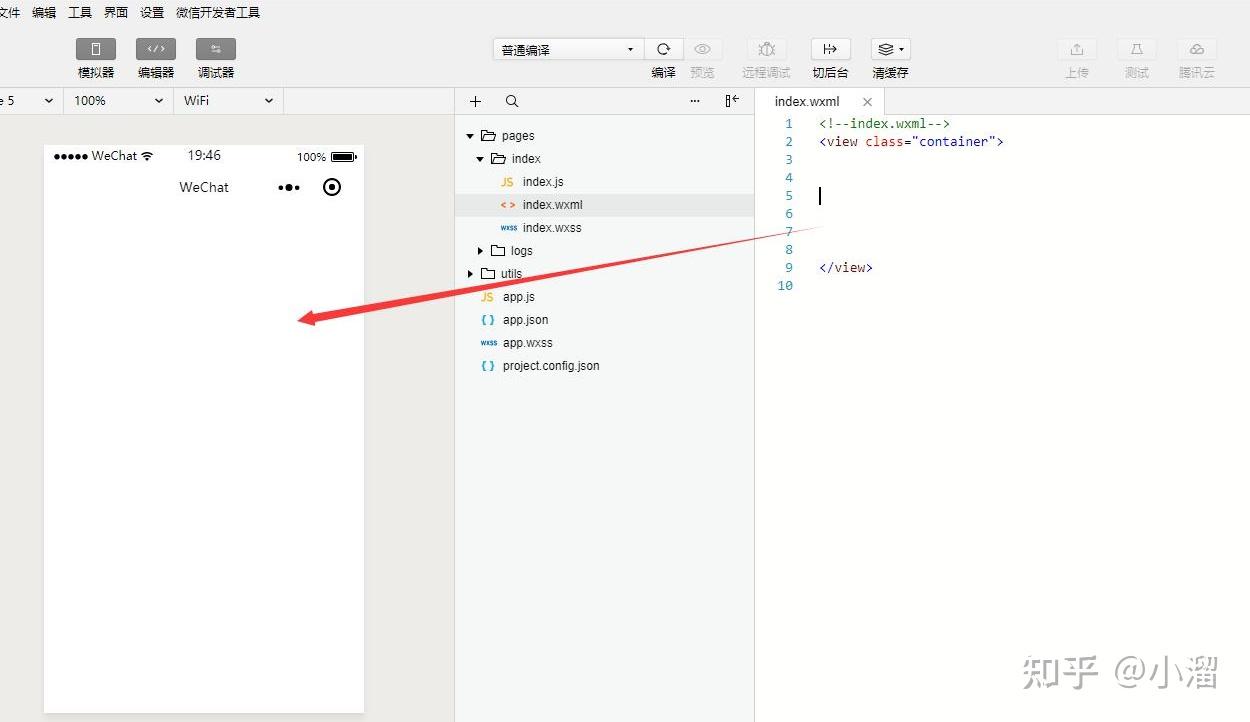
Task: Toggle the simulator (模拟器) panel button
Action: point(96,49)
